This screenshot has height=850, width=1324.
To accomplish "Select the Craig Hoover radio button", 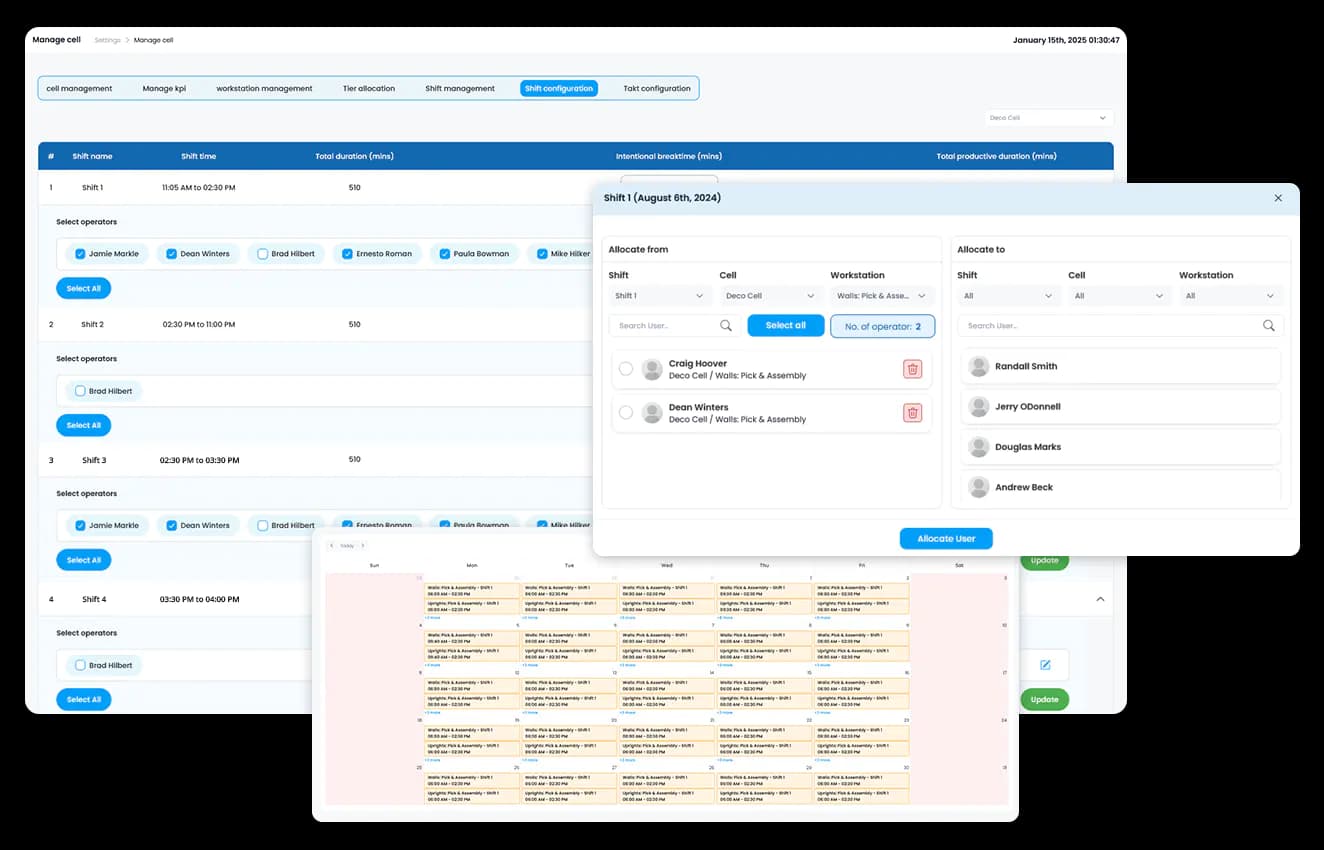I will tap(626, 369).
